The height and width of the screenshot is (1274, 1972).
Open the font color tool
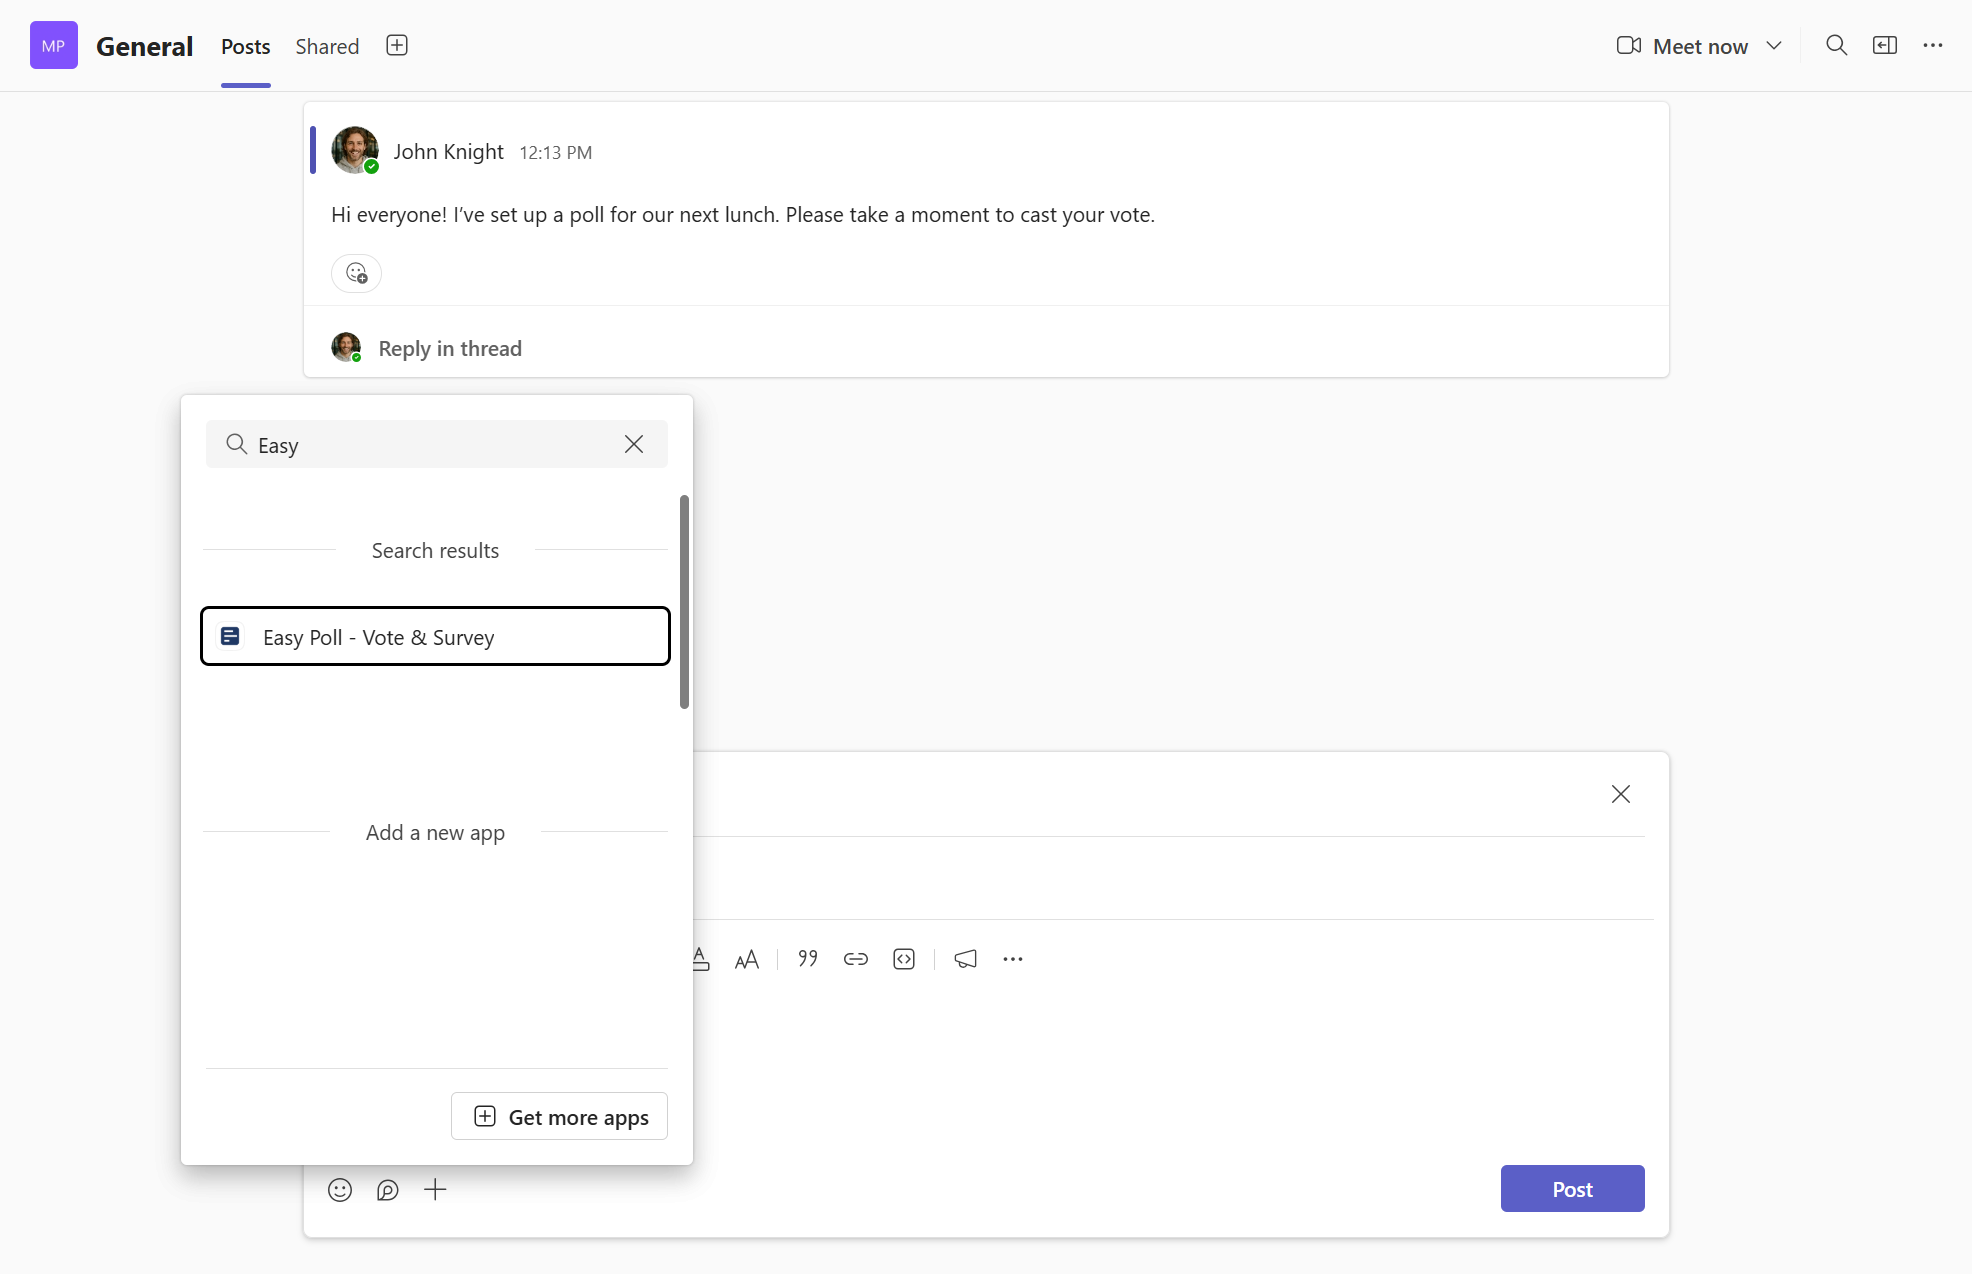pos(700,959)
